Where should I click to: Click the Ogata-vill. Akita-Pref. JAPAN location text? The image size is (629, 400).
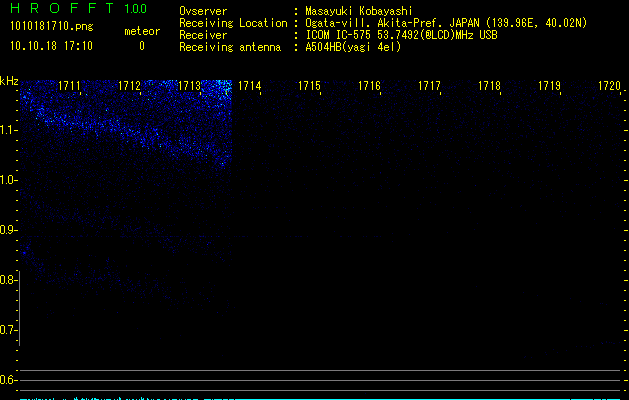pyautogui.click(x=446, y=23)
